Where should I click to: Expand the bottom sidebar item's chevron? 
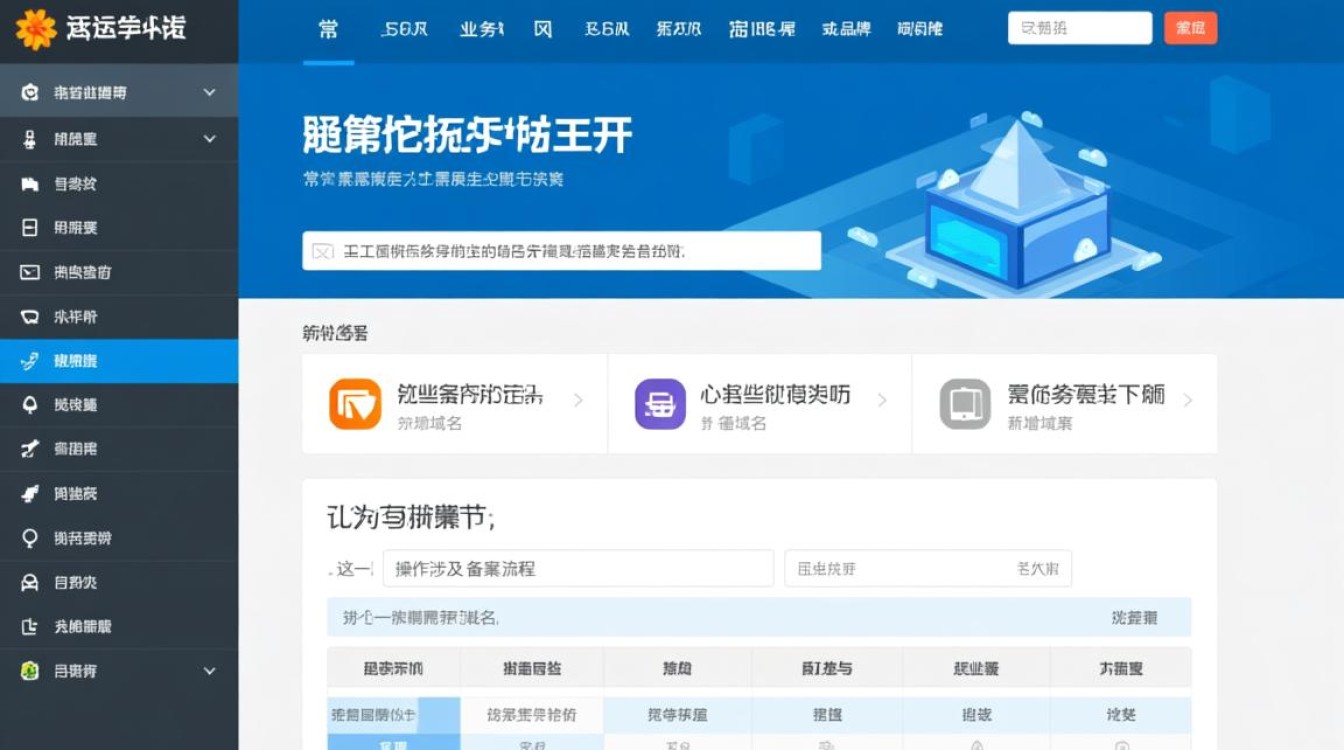pyautogui.click(x=209, y=671)
